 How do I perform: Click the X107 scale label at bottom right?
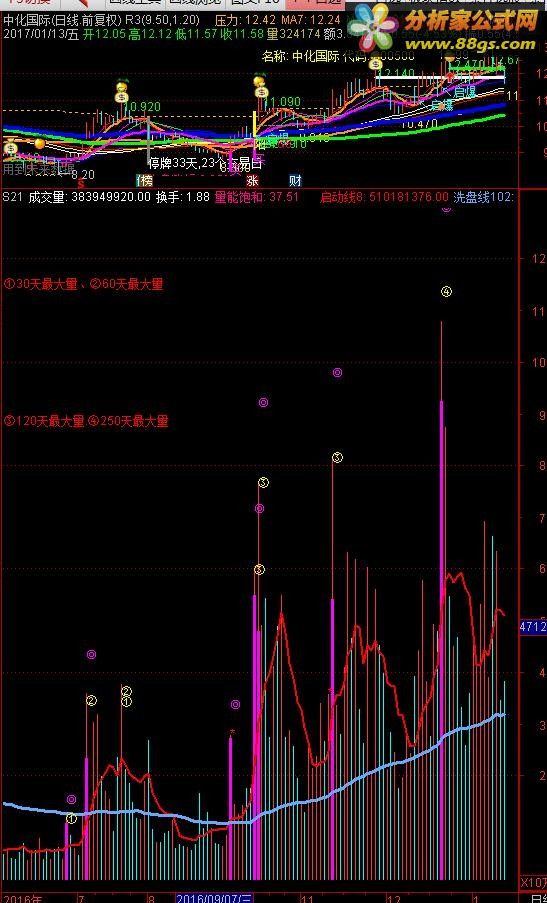click(533, 883)
